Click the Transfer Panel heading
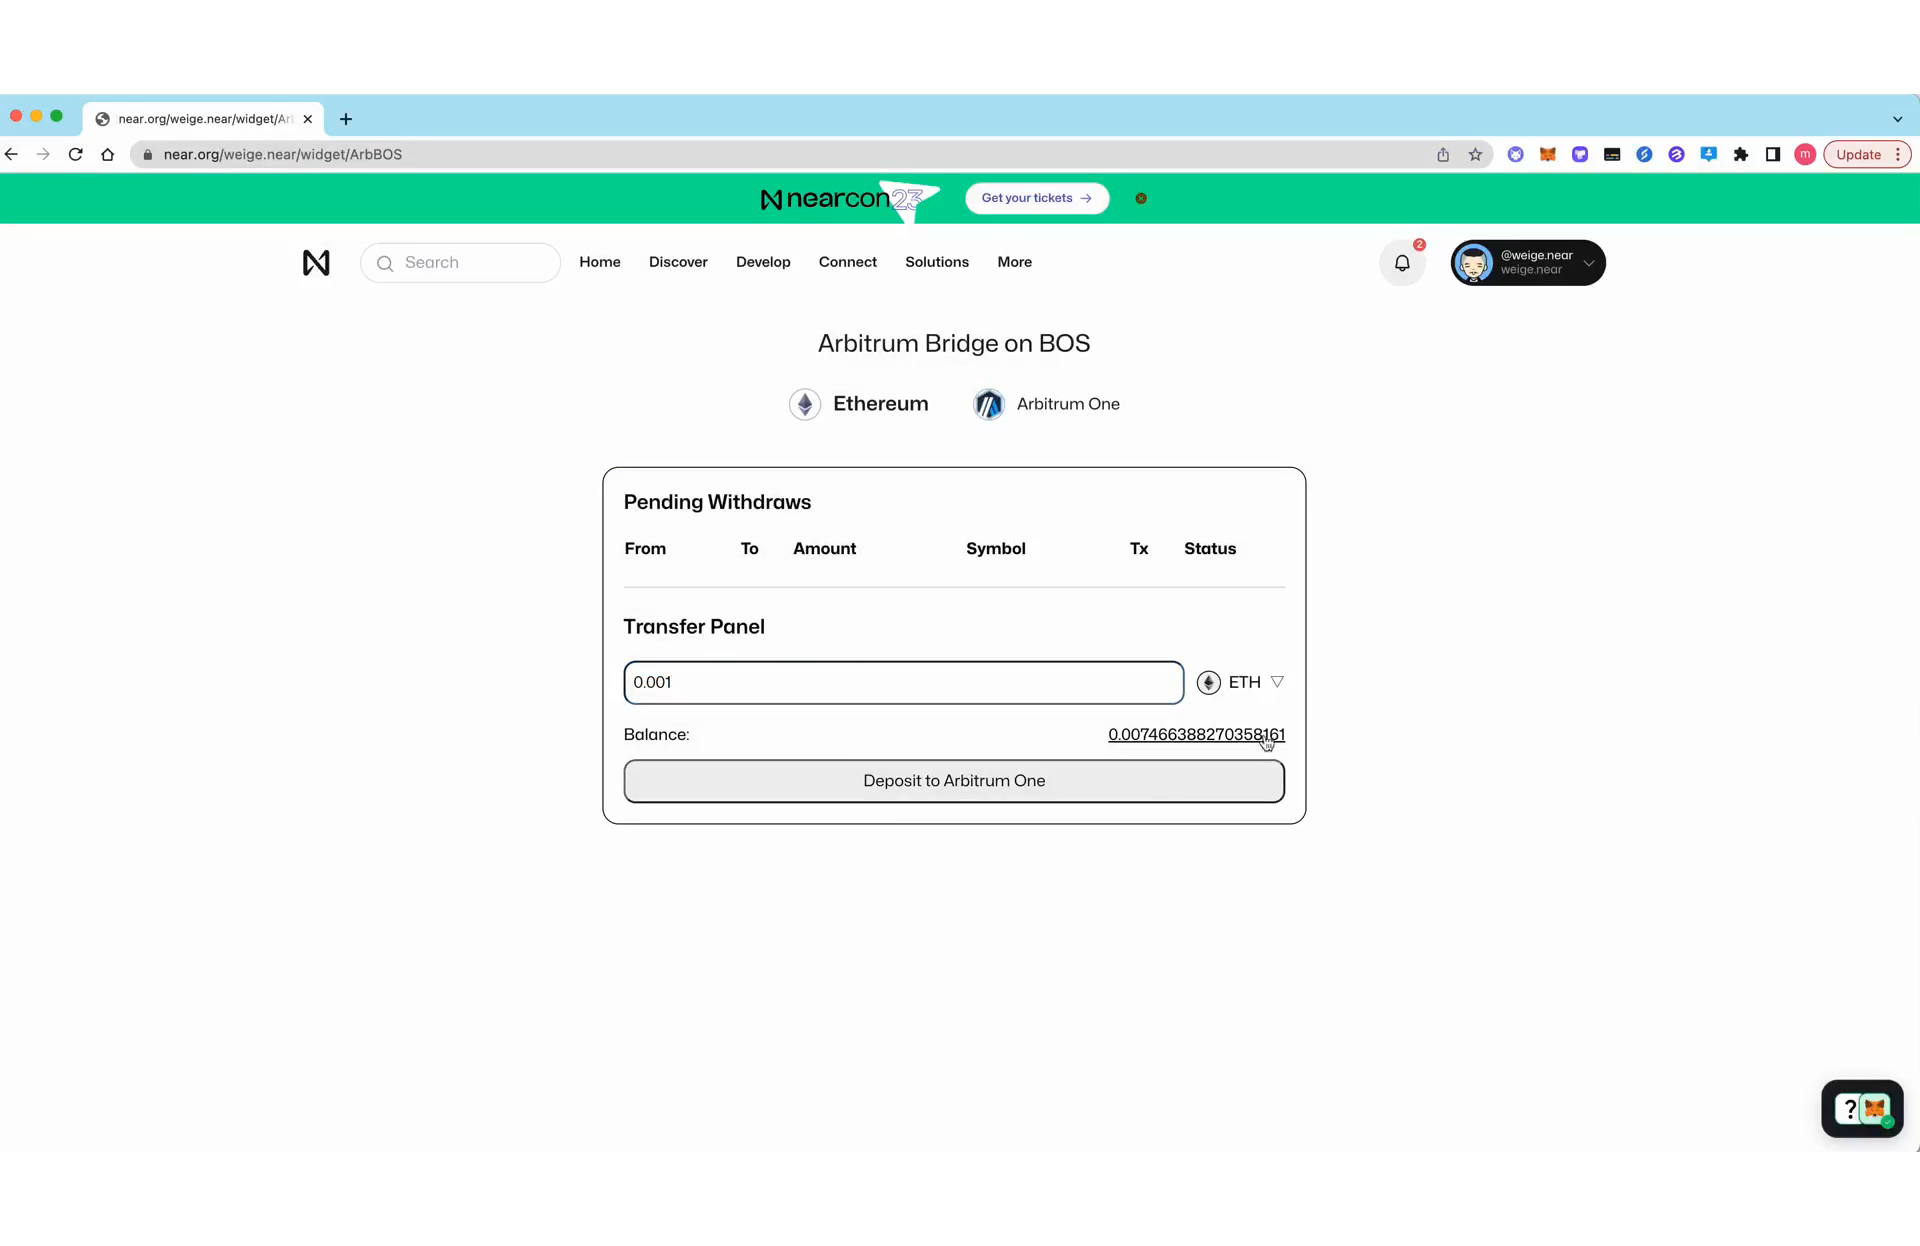This screenshot has height=1246, width=1920. tap(694, 627)
